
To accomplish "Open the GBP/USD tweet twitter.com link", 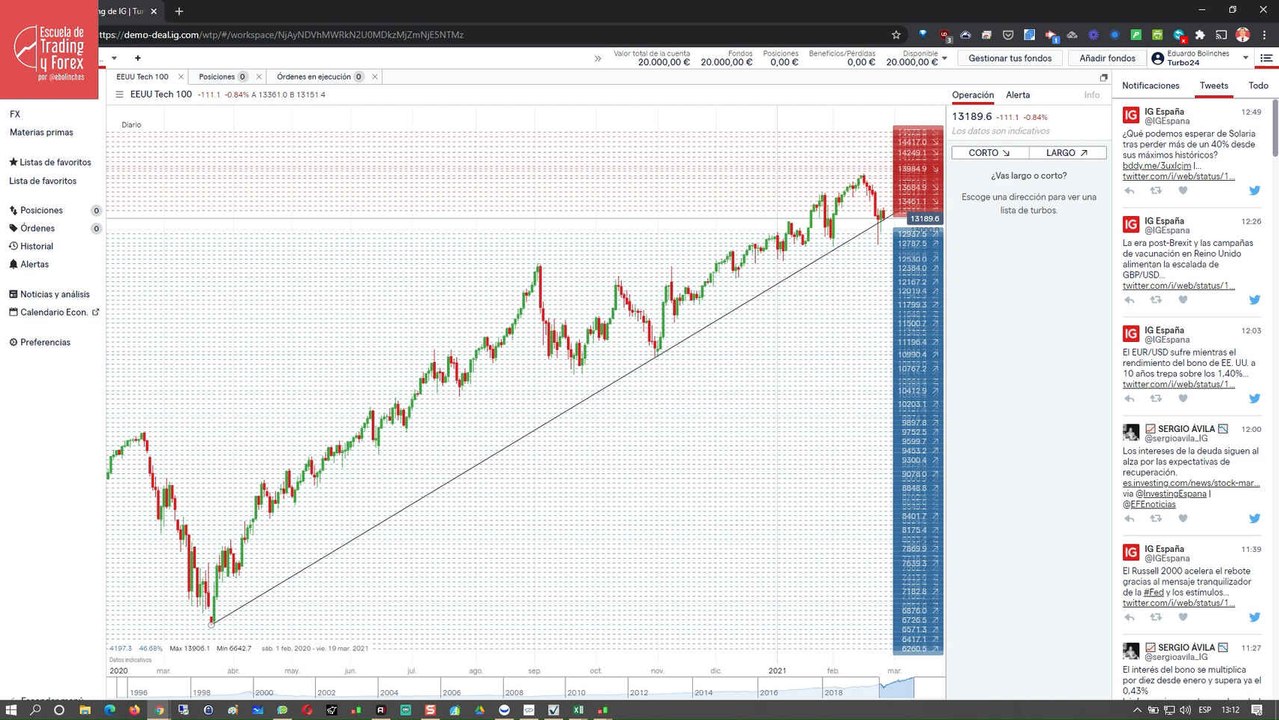I will pyautogui.click(x=1177, y=286).
